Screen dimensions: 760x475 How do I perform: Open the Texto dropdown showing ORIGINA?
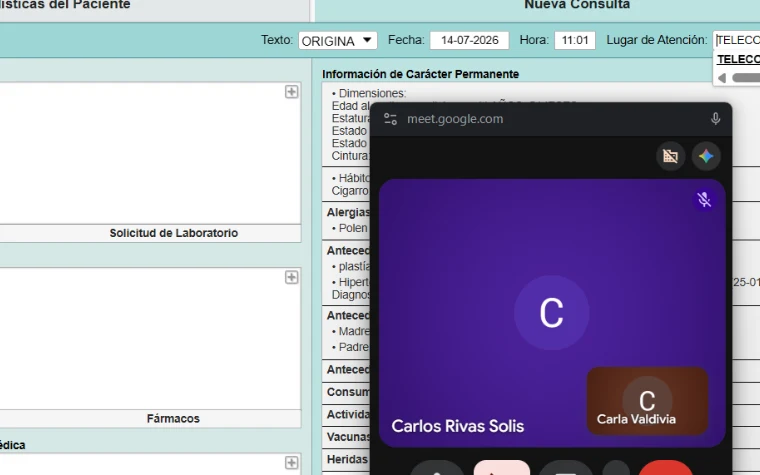[337, 40]
